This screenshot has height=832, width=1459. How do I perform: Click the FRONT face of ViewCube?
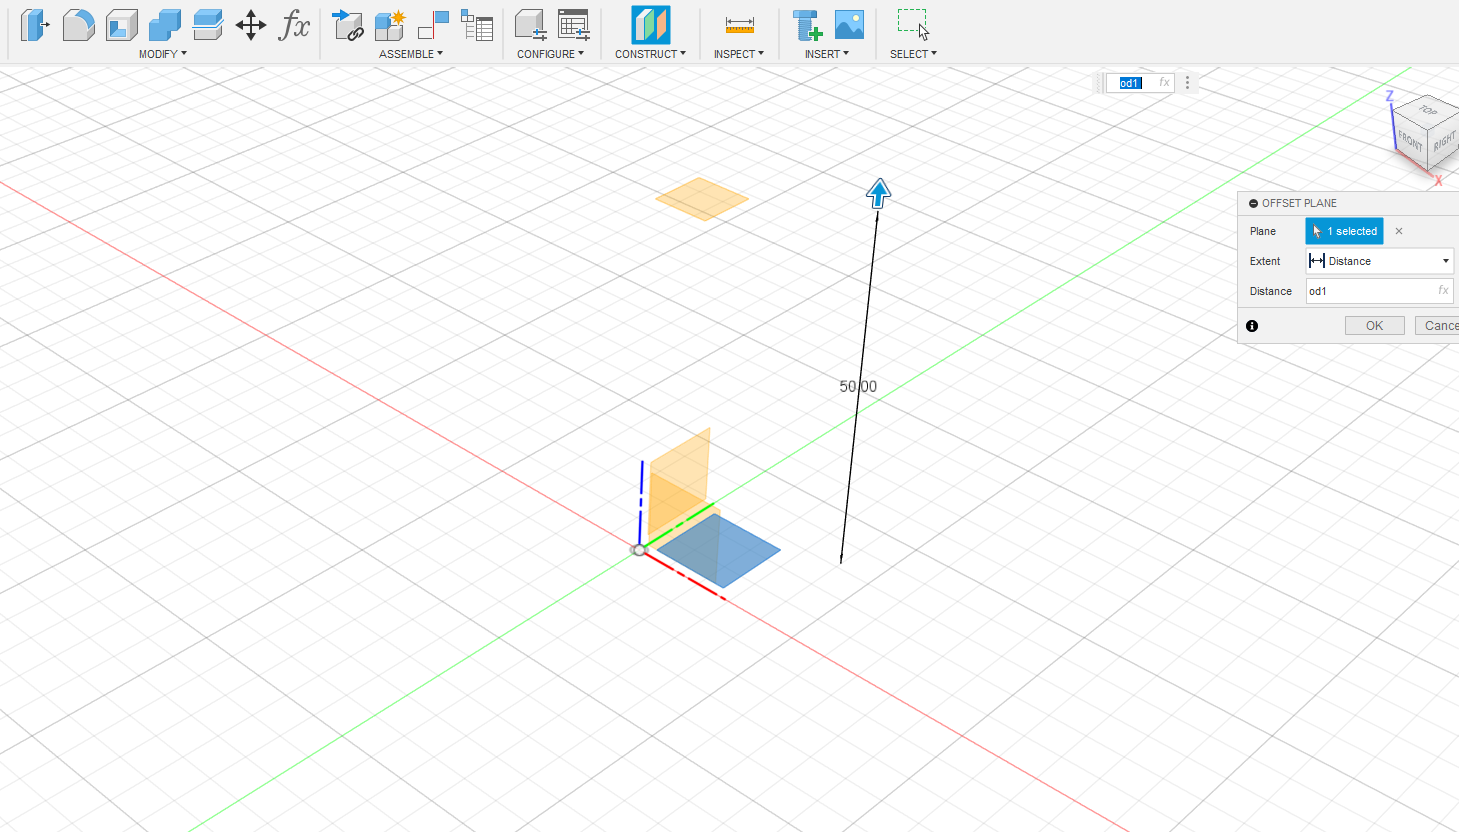click(1410, 142)
